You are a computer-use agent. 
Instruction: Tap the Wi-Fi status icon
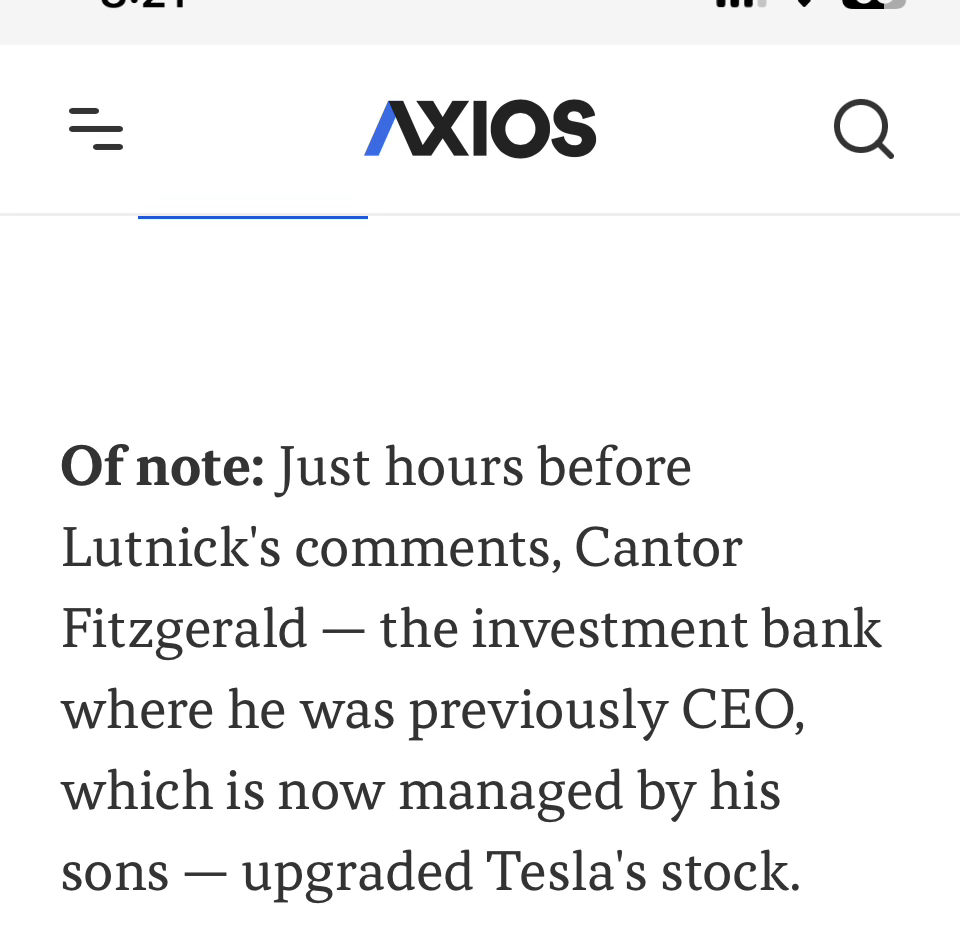point(805,5)
